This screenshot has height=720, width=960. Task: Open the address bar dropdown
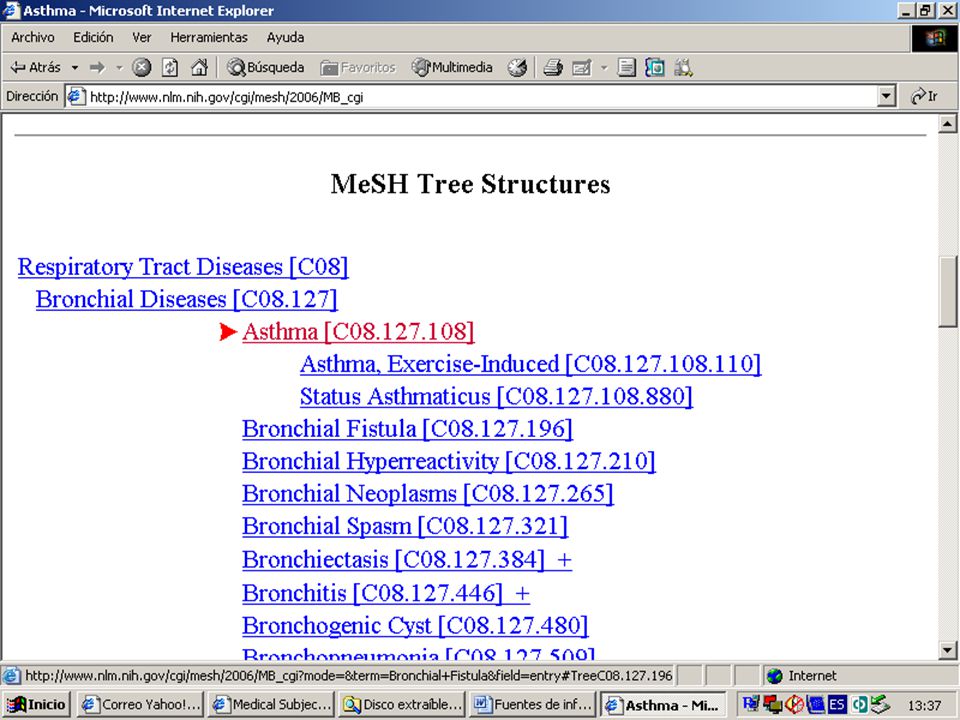[886, 97]
